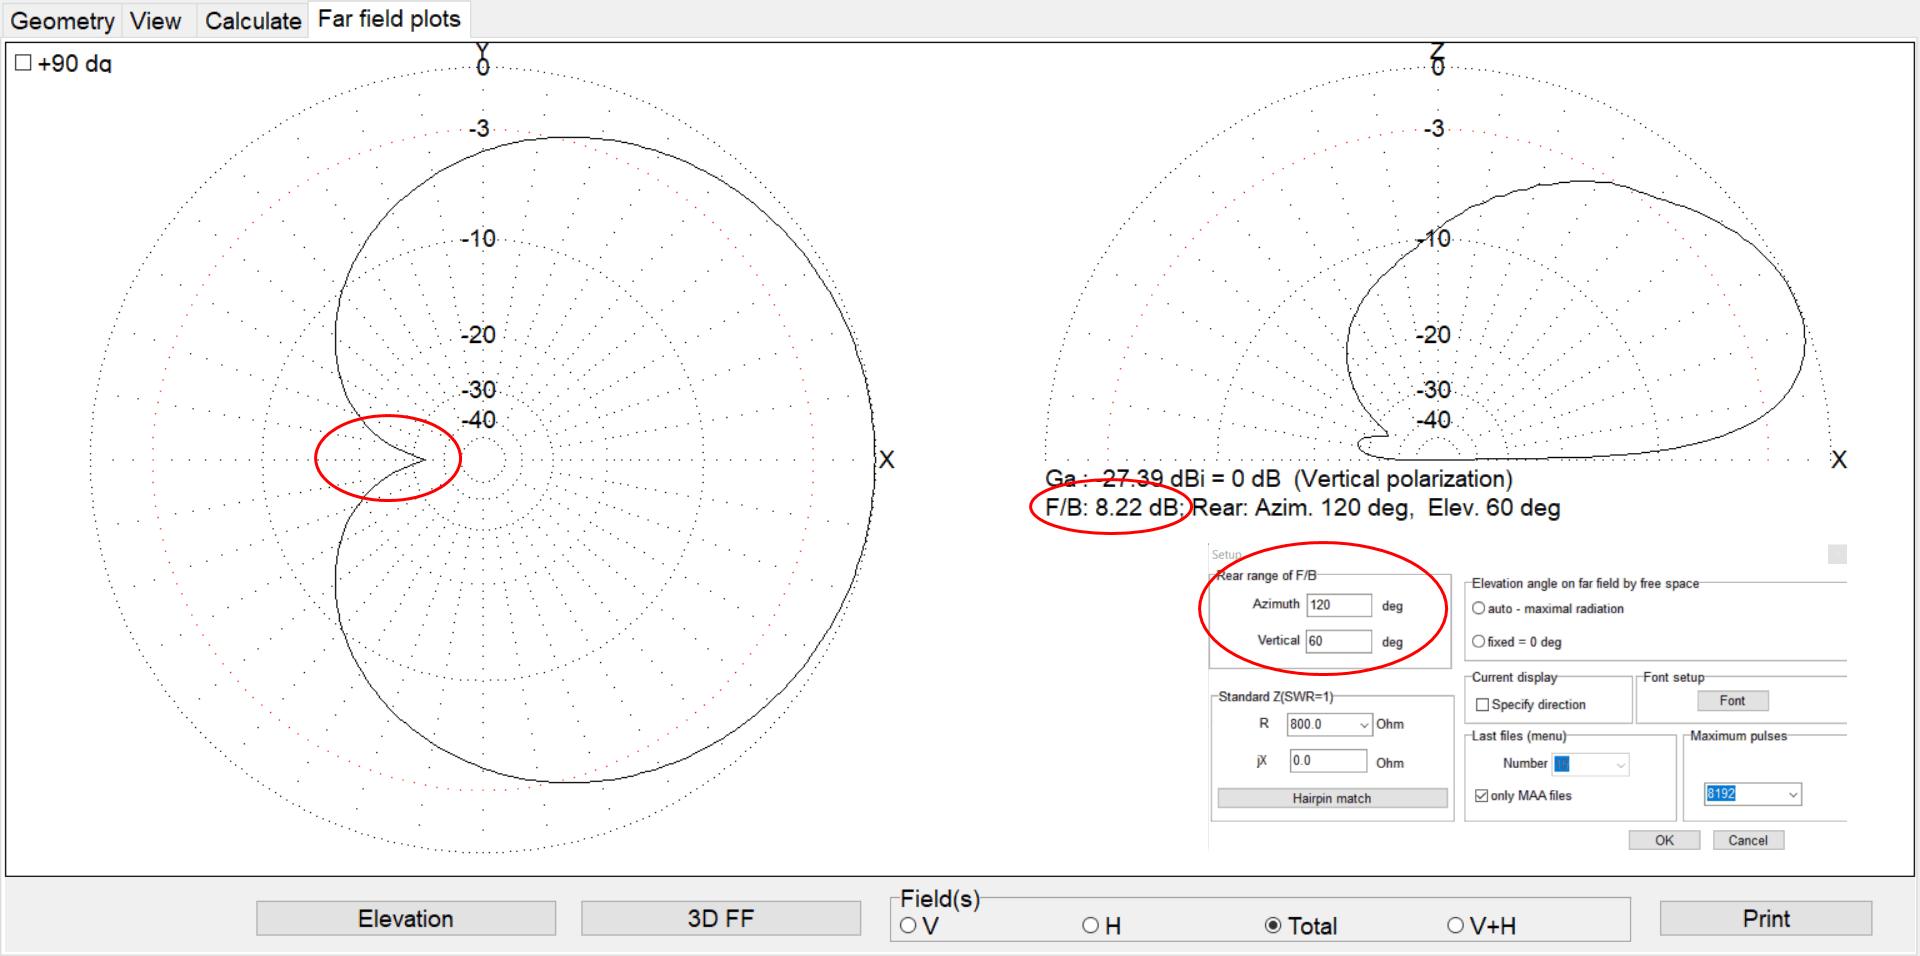Confirm setup with the OK button

click(x=1664, y=840)
